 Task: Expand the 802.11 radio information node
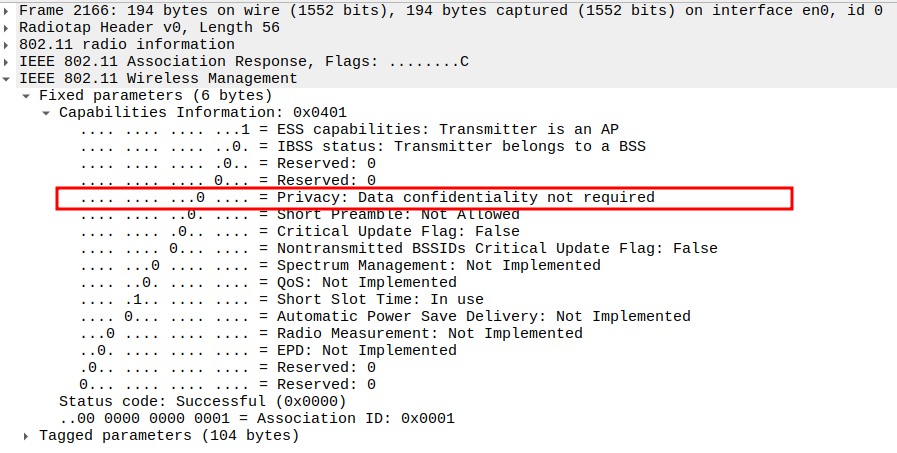[9, 45]
